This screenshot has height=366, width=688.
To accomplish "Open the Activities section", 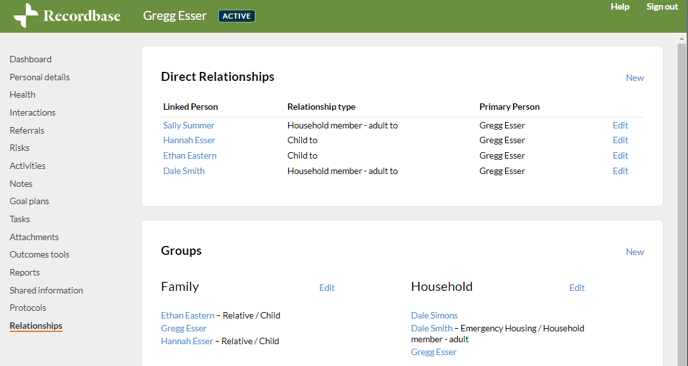I will [27, 166].
